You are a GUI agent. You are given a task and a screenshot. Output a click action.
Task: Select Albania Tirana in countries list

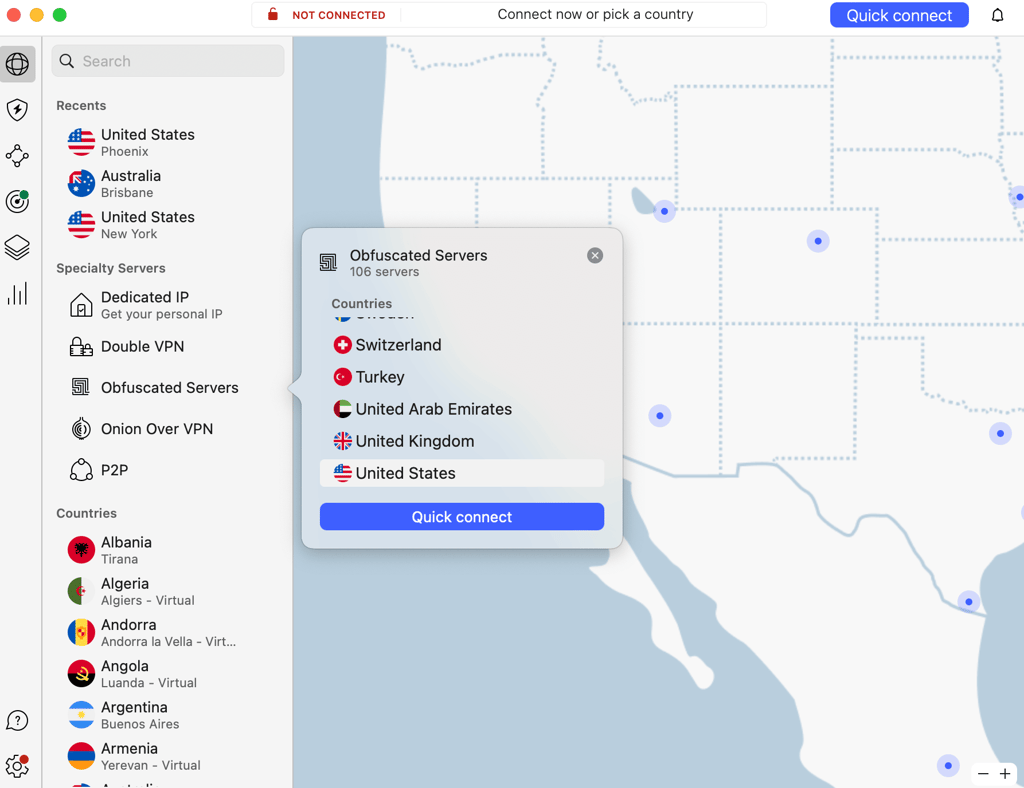point(170,550)
